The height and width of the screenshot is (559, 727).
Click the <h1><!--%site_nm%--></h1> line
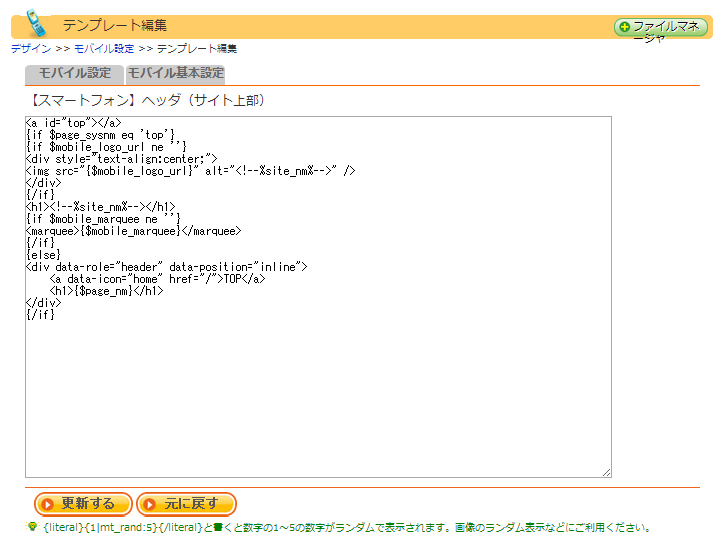pos(101,207)
